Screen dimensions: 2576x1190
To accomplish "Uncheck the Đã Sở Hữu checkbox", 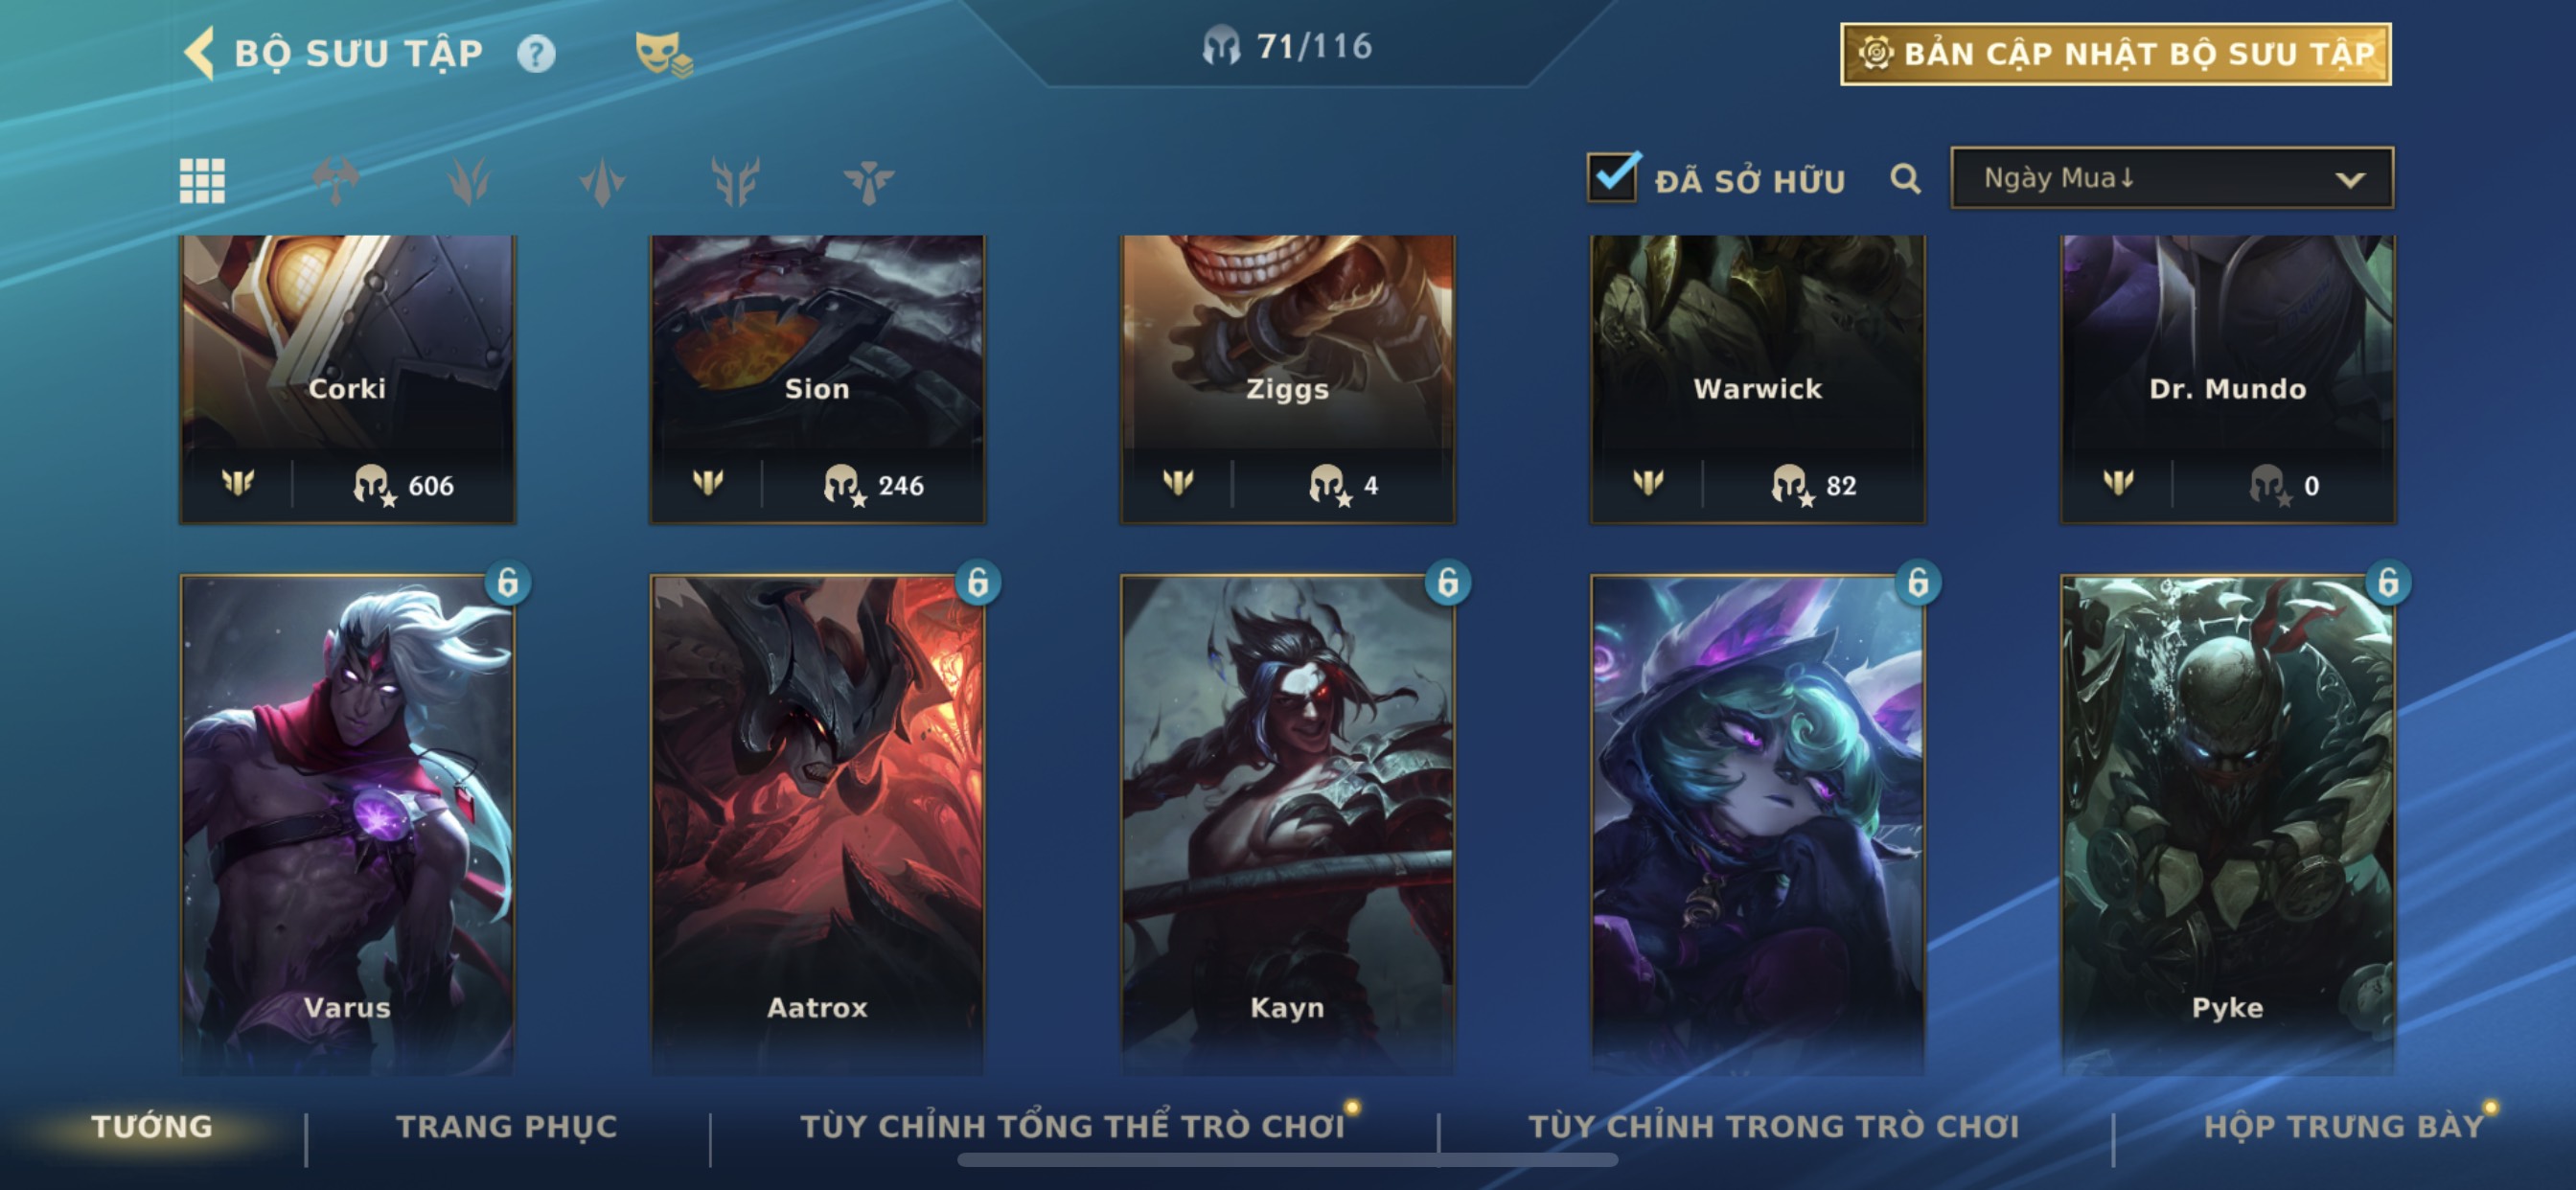I will pyautogui.click(x=1613, y=178).
